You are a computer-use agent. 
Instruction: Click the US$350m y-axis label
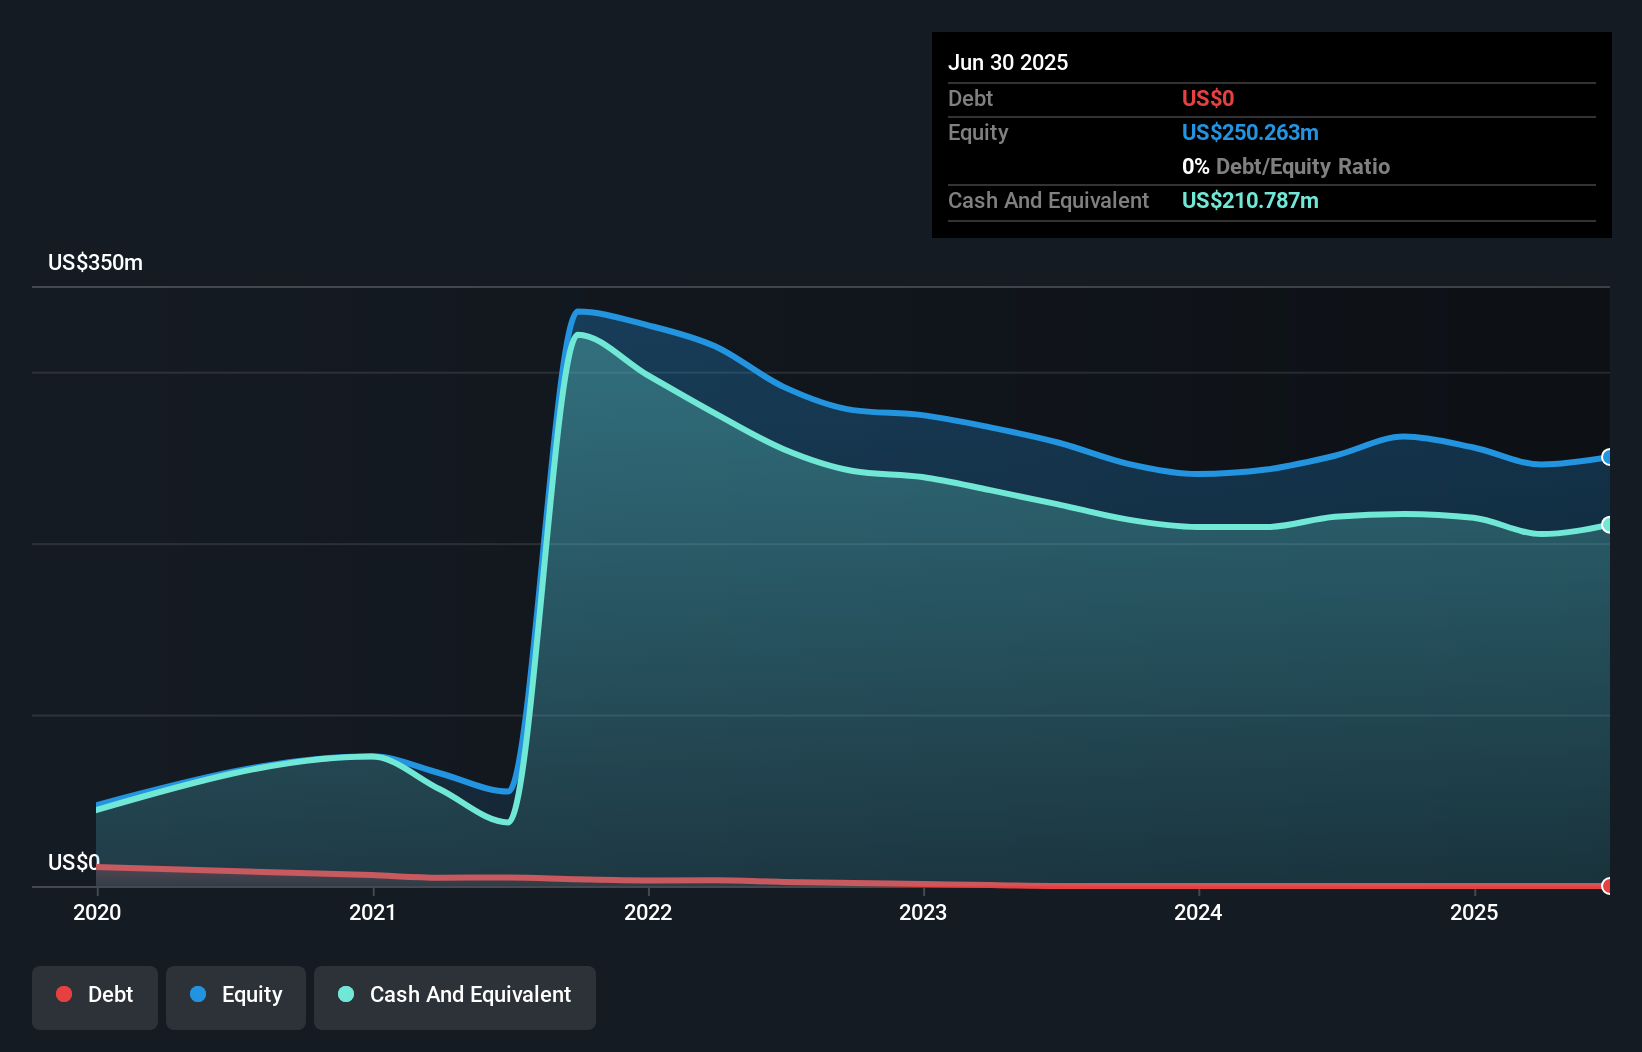click(95, 263)
